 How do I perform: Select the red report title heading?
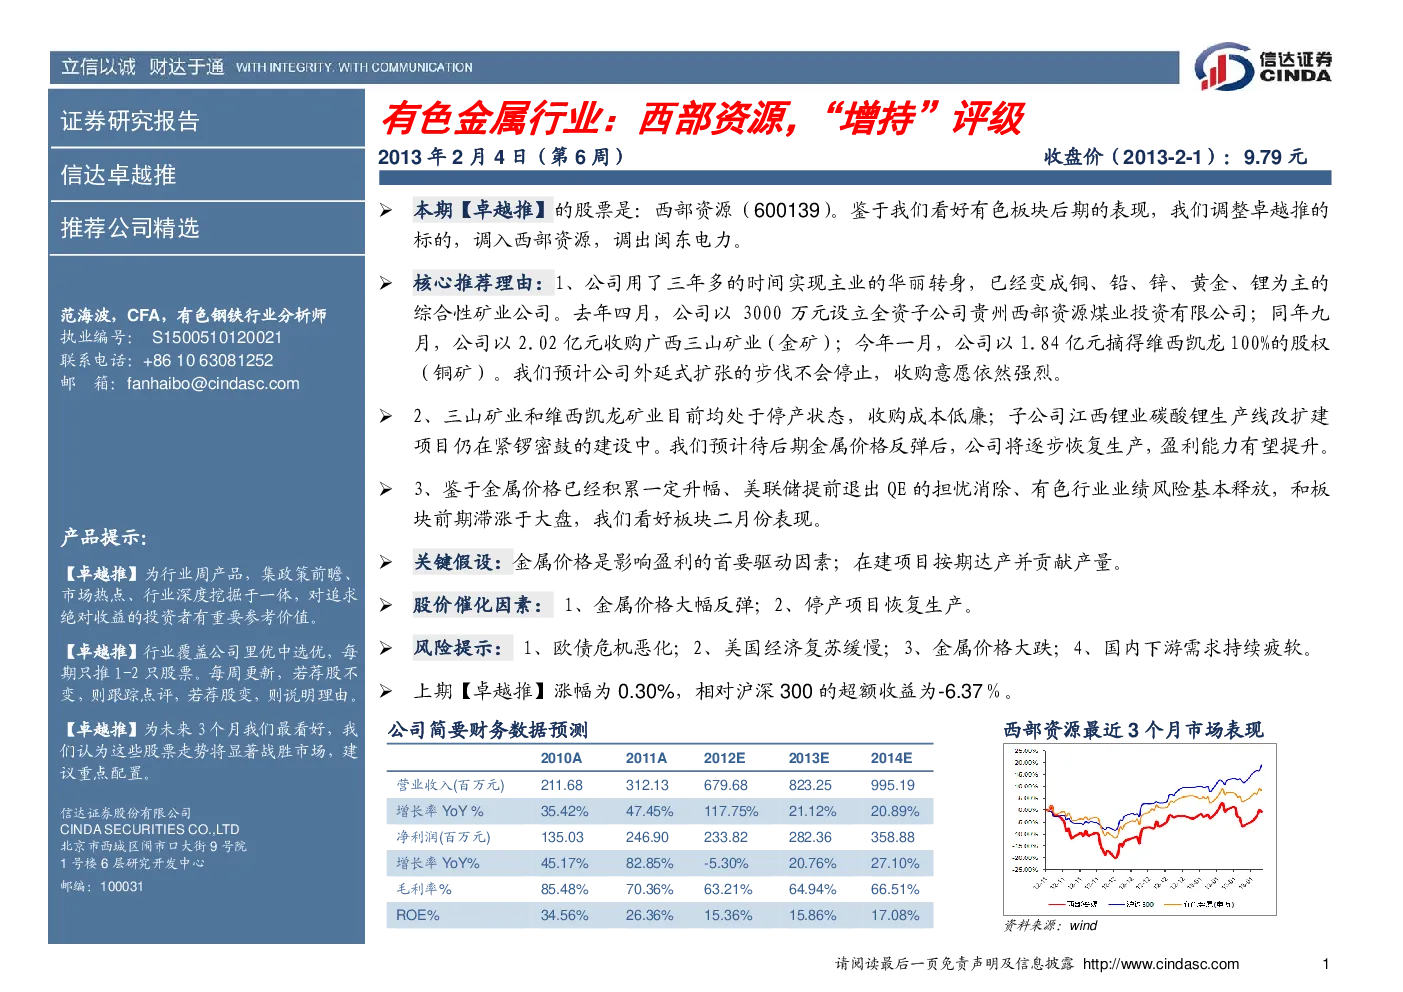(x=702, y=119)
